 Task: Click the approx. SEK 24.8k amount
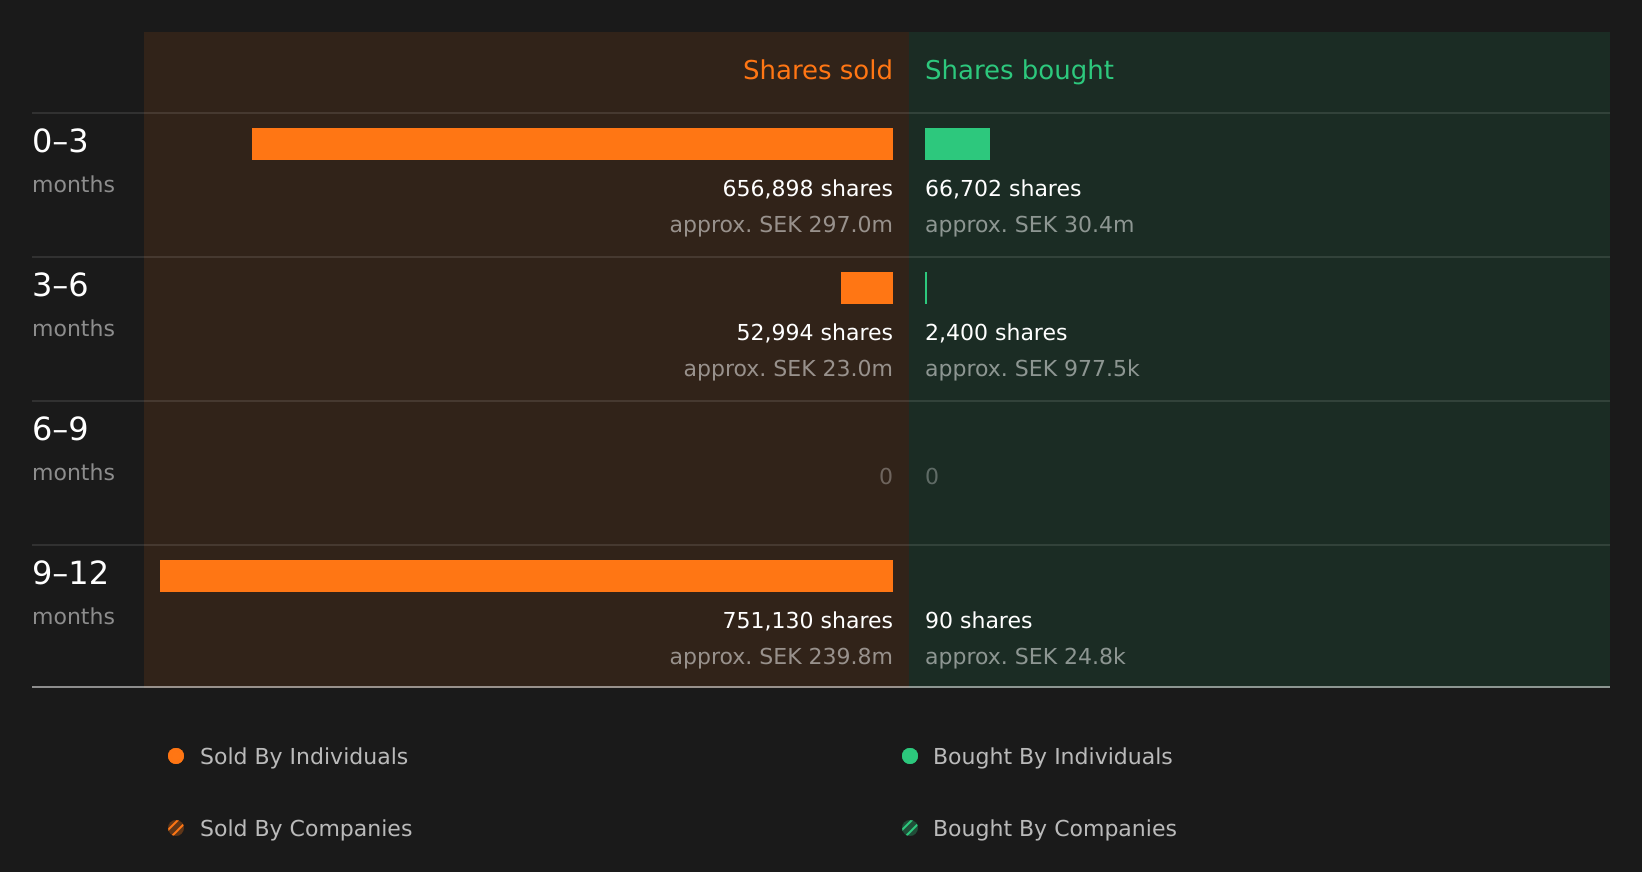(x=1025, y=657)
